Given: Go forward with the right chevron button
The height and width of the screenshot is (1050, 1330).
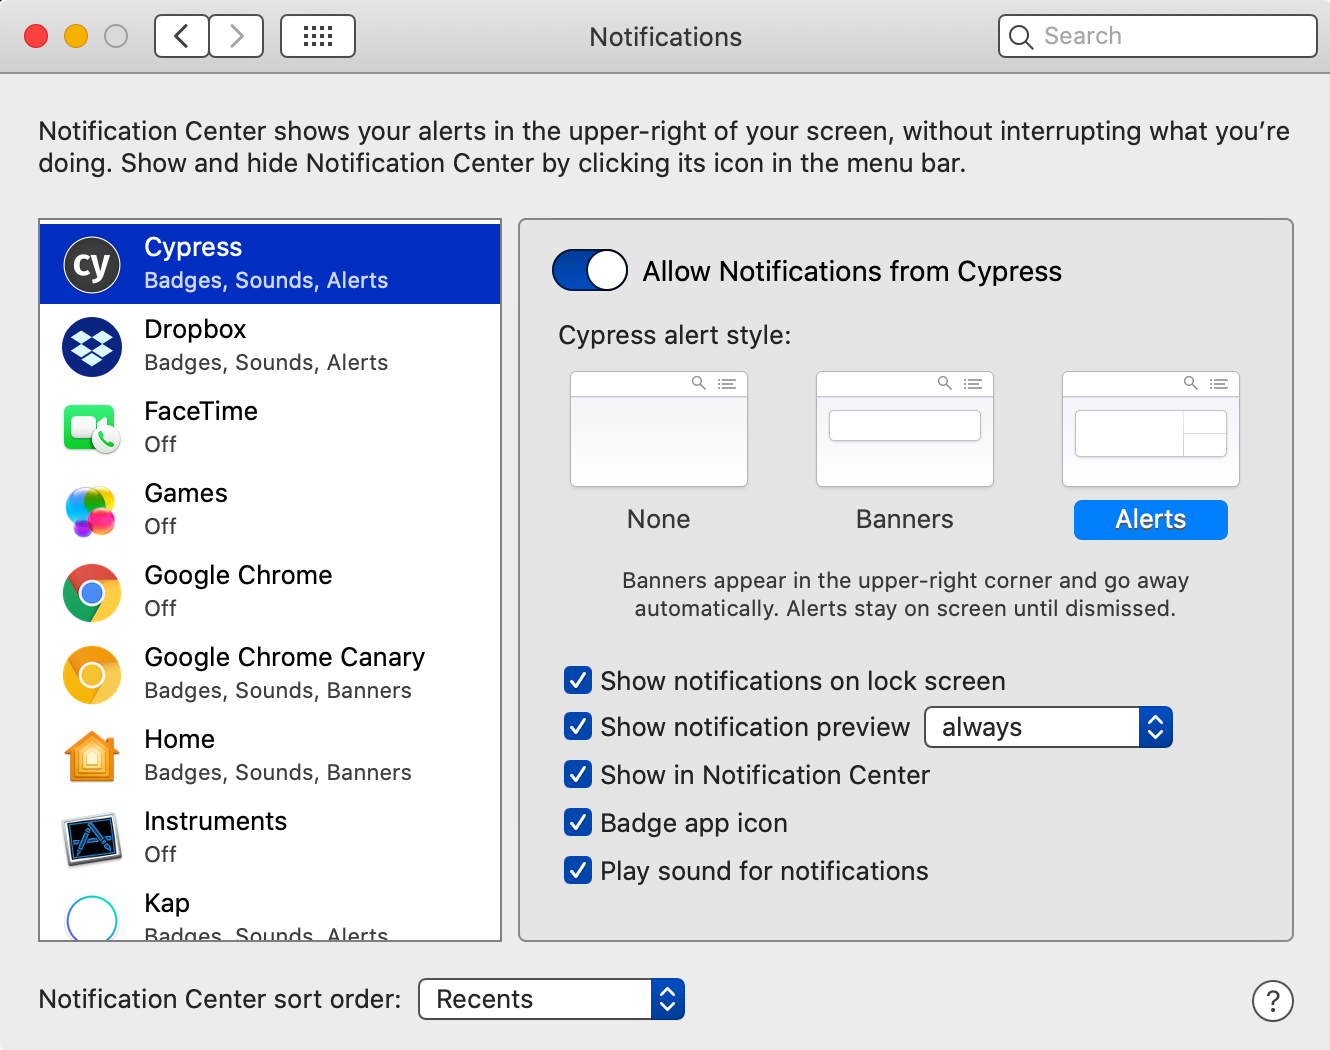Looking at the screenshot, I should pyautogui.click(x=237, y=37).
